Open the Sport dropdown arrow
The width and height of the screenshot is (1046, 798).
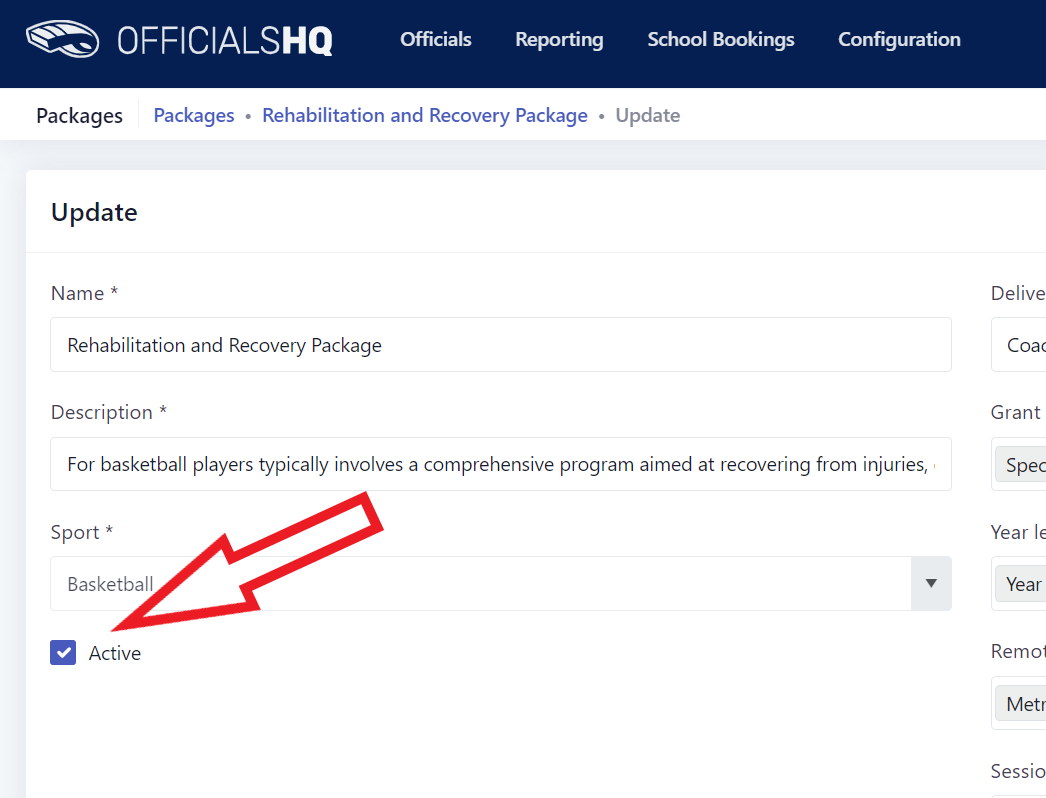[930, 583]
